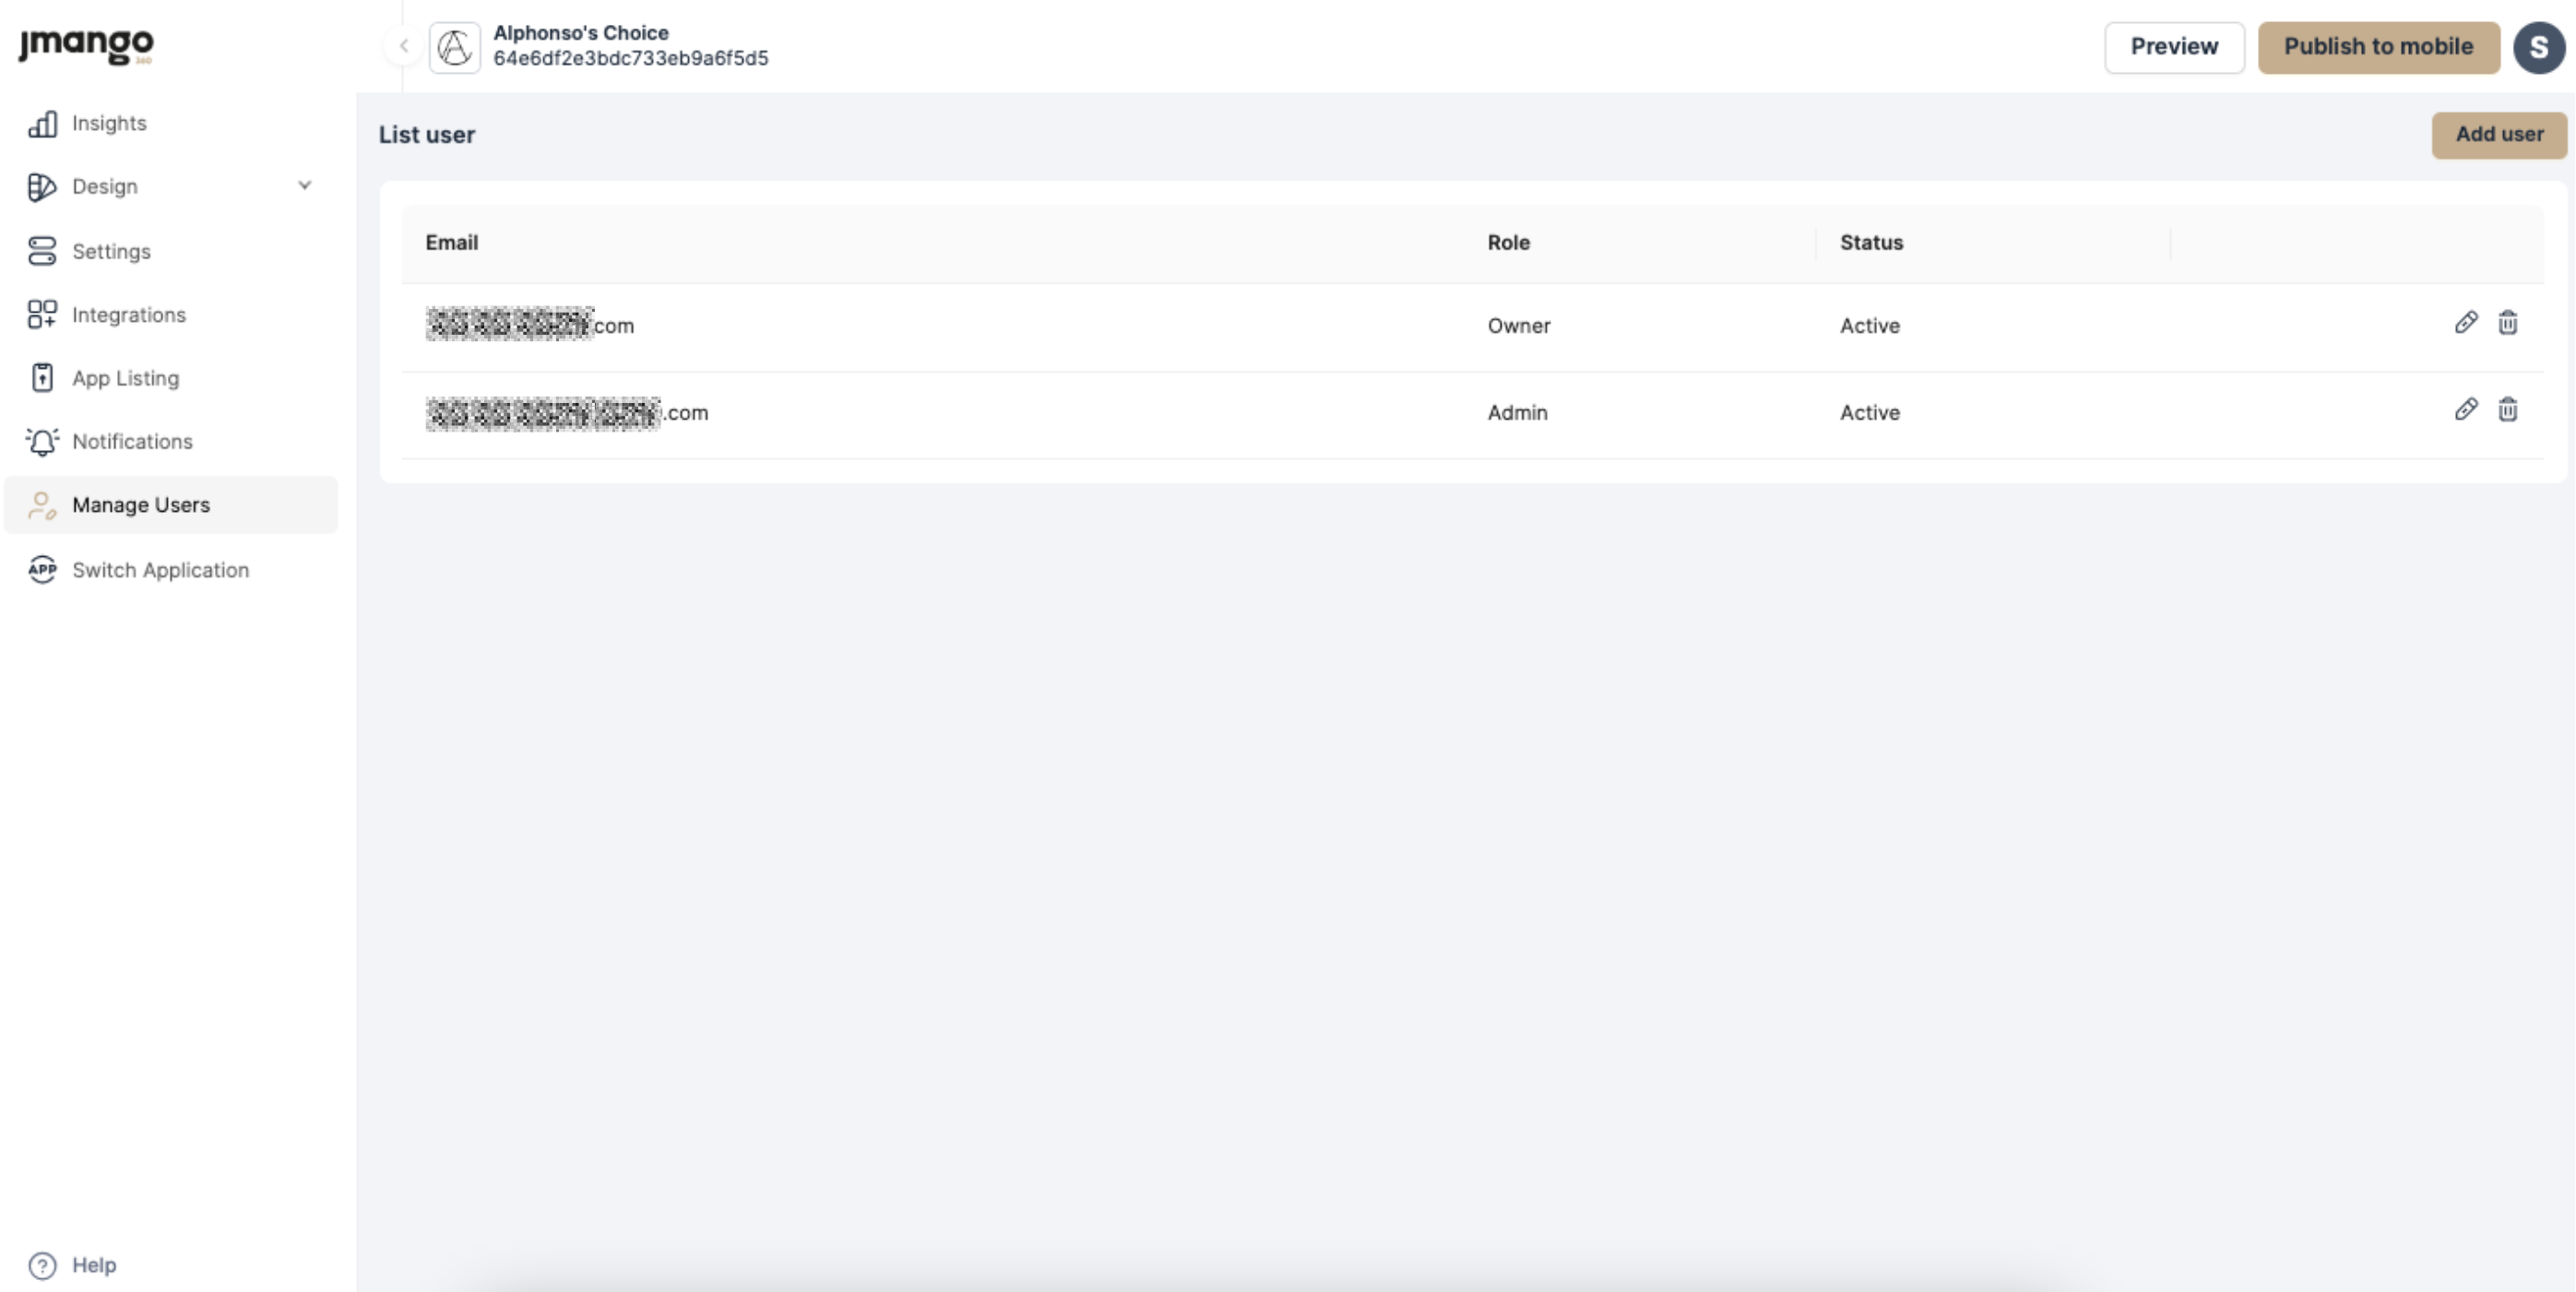Click the edit pencil icon for Admin user

(2465, 409)
